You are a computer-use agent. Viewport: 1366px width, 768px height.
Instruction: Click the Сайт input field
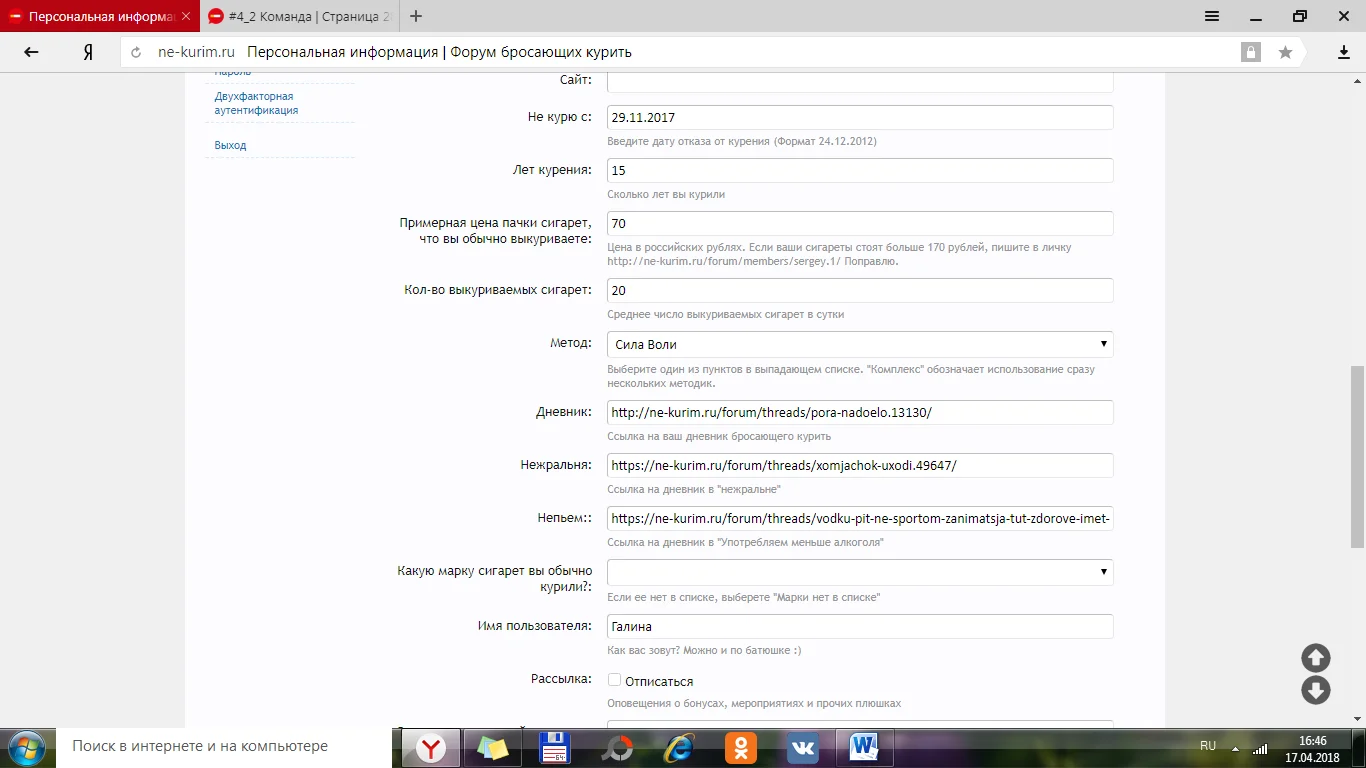[860, 81]
